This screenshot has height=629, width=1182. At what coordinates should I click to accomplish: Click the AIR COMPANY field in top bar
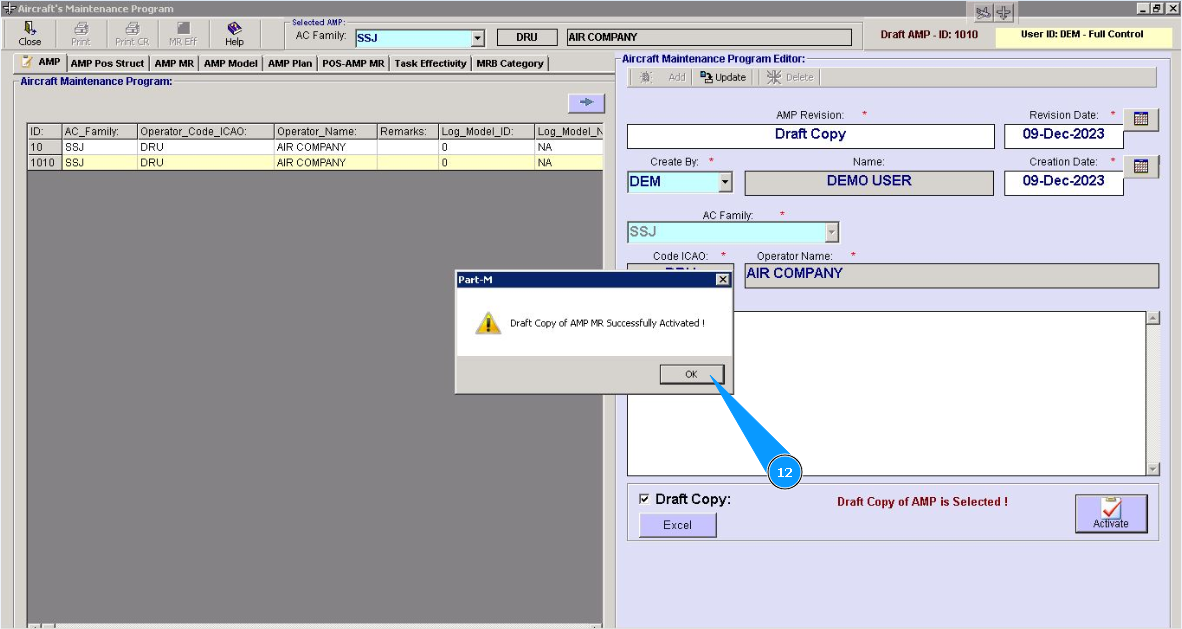pos(709,37)
